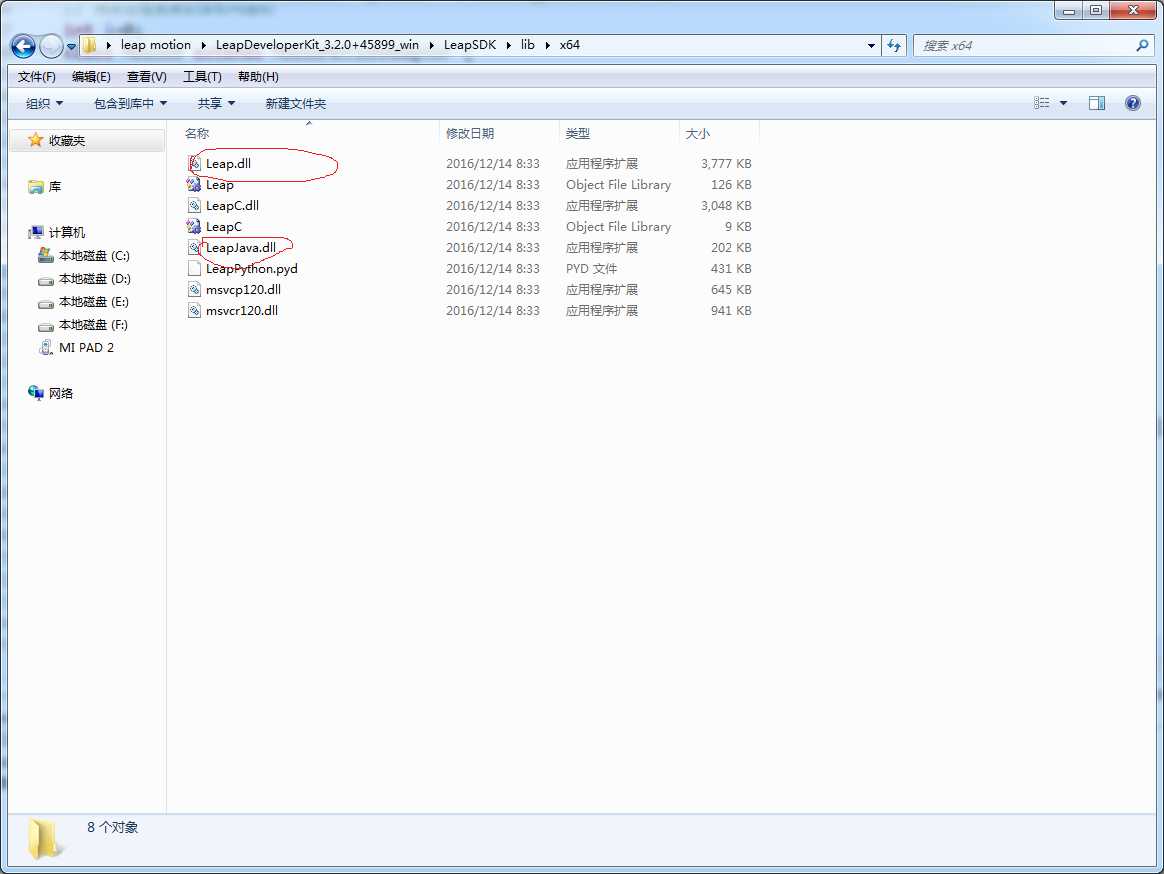Expand breadcrumb arrow after LeapSDK
The image size is (1164, 874).
[509, 45]
